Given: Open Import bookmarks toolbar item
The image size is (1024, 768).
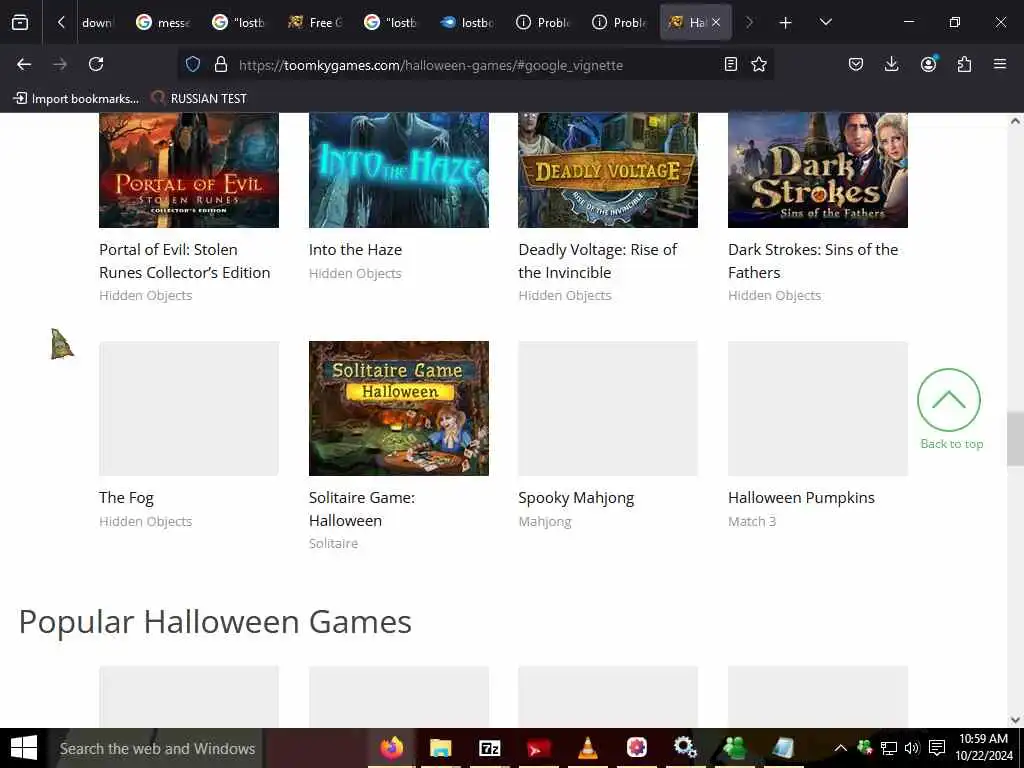Looking at the screenshot, I should (76, 99).
